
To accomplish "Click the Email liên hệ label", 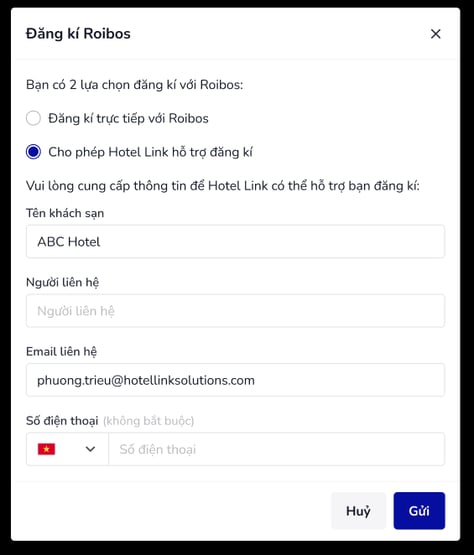I will coord(61,351).
